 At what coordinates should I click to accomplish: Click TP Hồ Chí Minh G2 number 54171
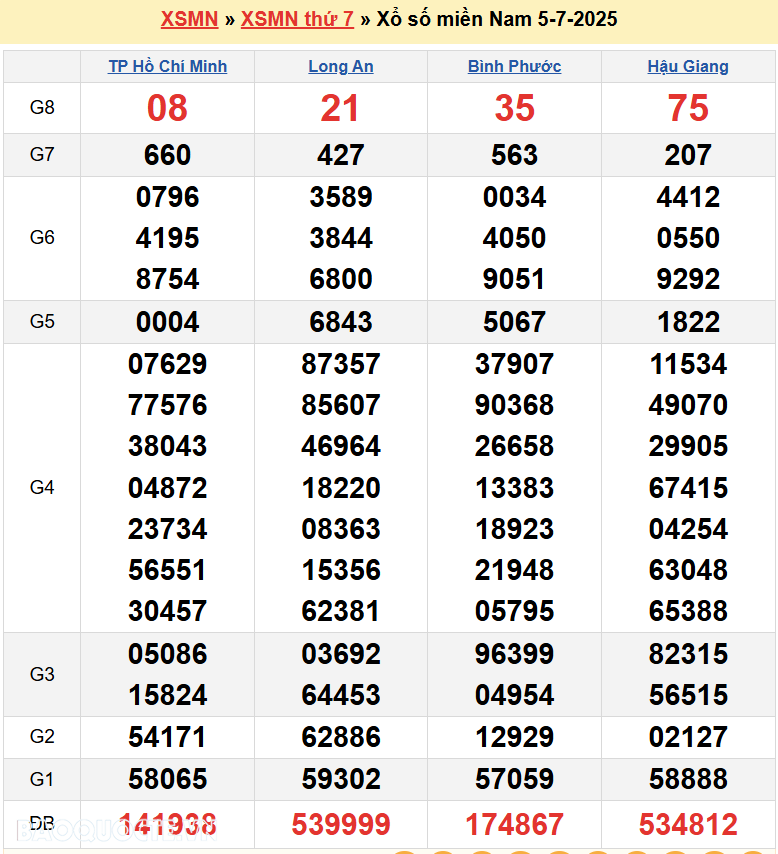pos(167,738)
